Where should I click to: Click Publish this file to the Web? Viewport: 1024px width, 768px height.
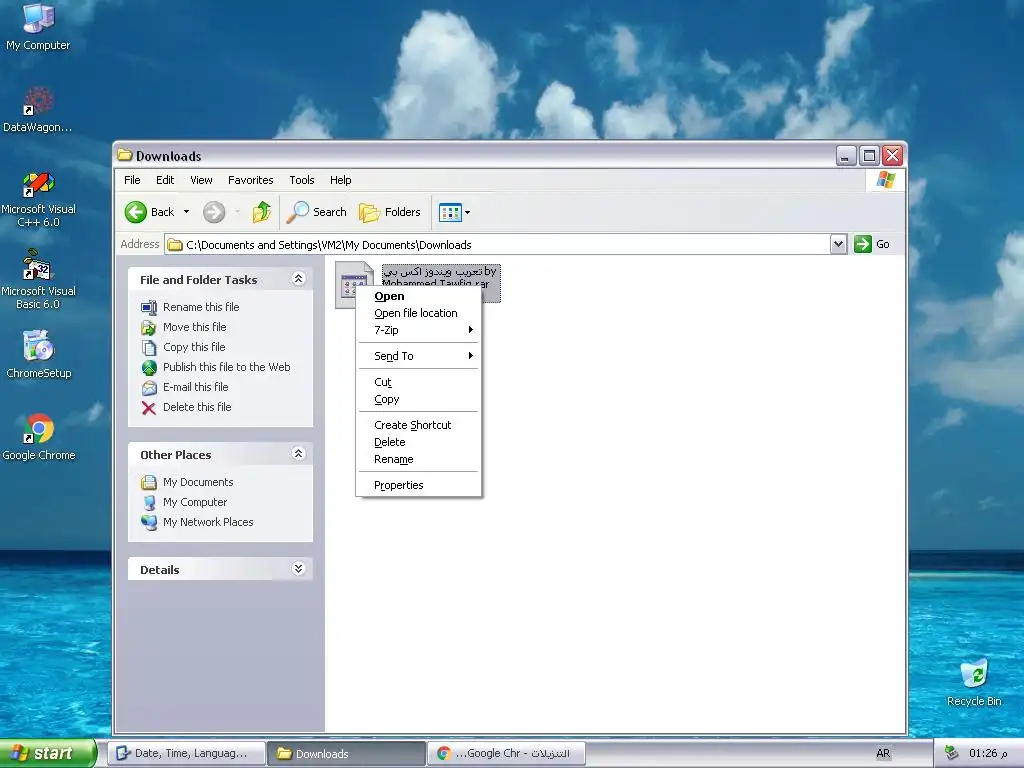(227, 367)
